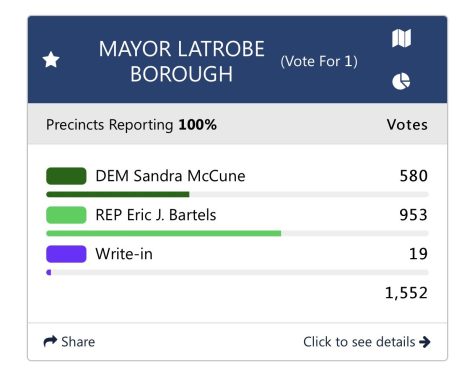Screen dimensions: 475x372
Task: Select the dark green DEM color swatch
Action: point(66,176)
